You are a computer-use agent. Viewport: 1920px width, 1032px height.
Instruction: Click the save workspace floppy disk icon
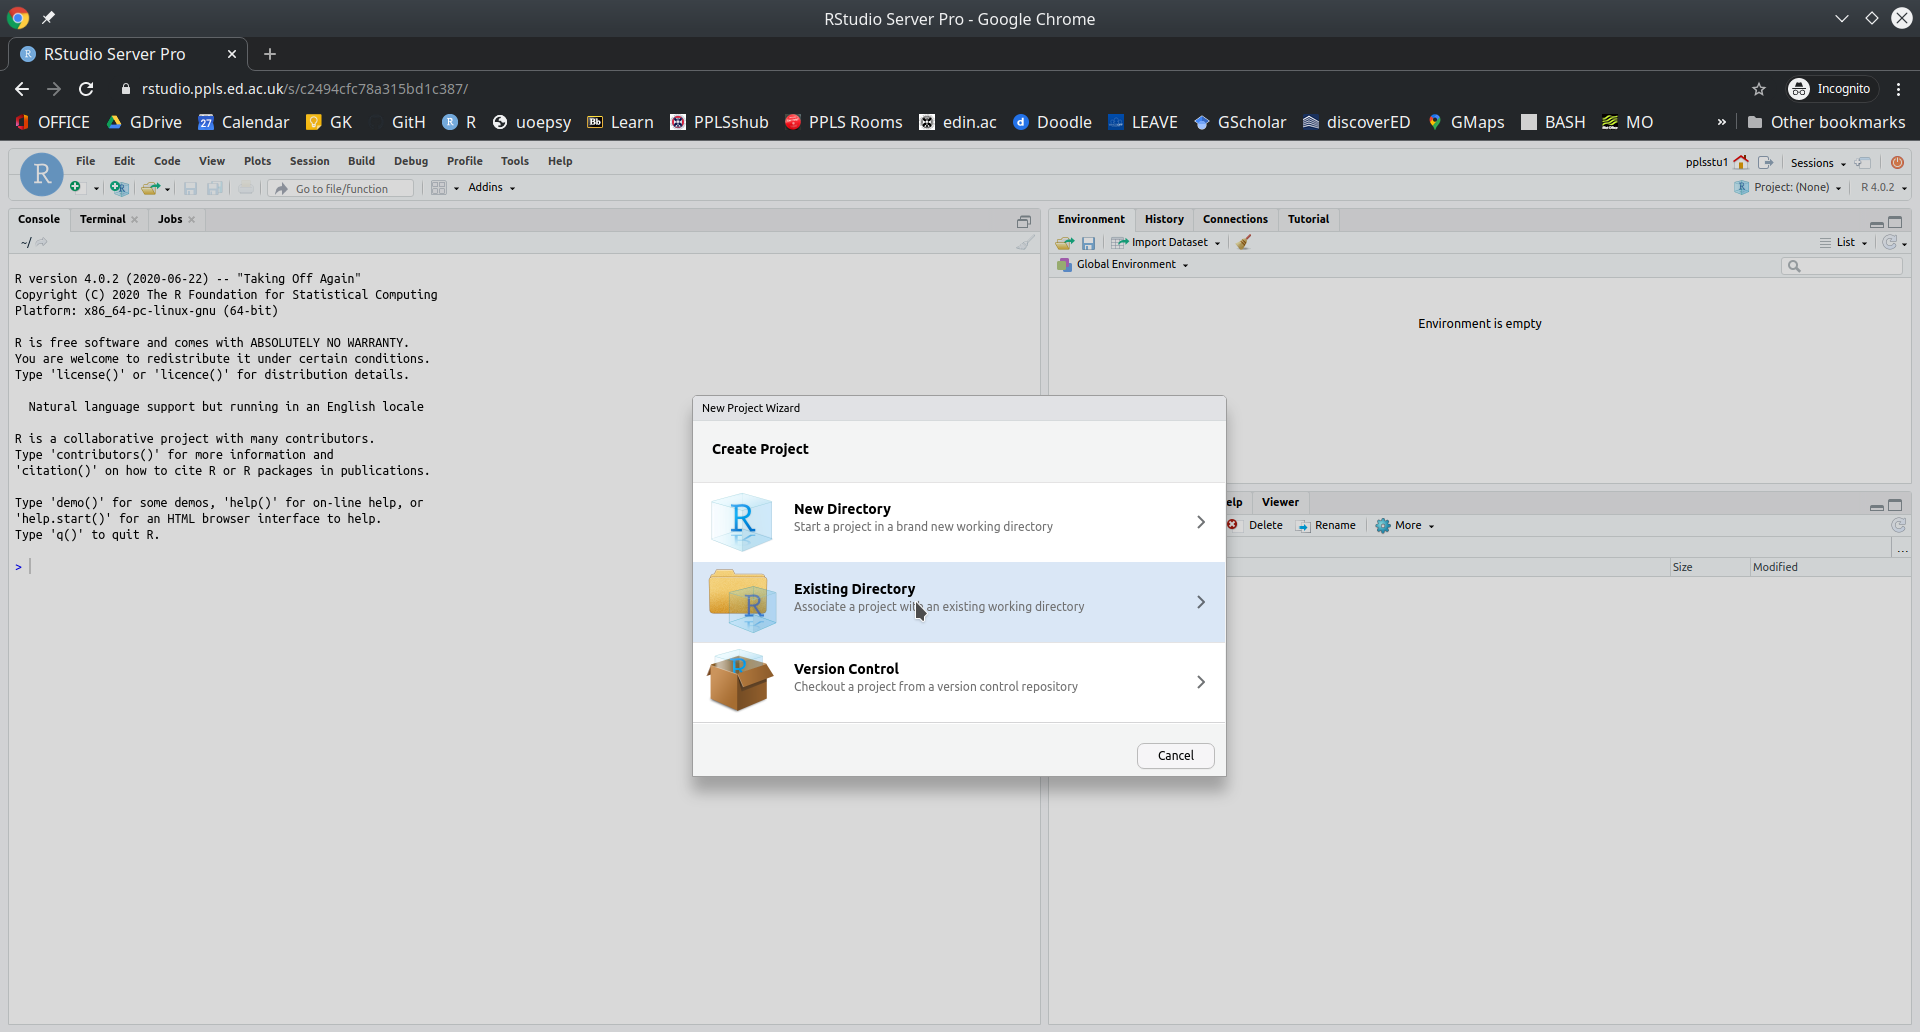coord(1089,243)
